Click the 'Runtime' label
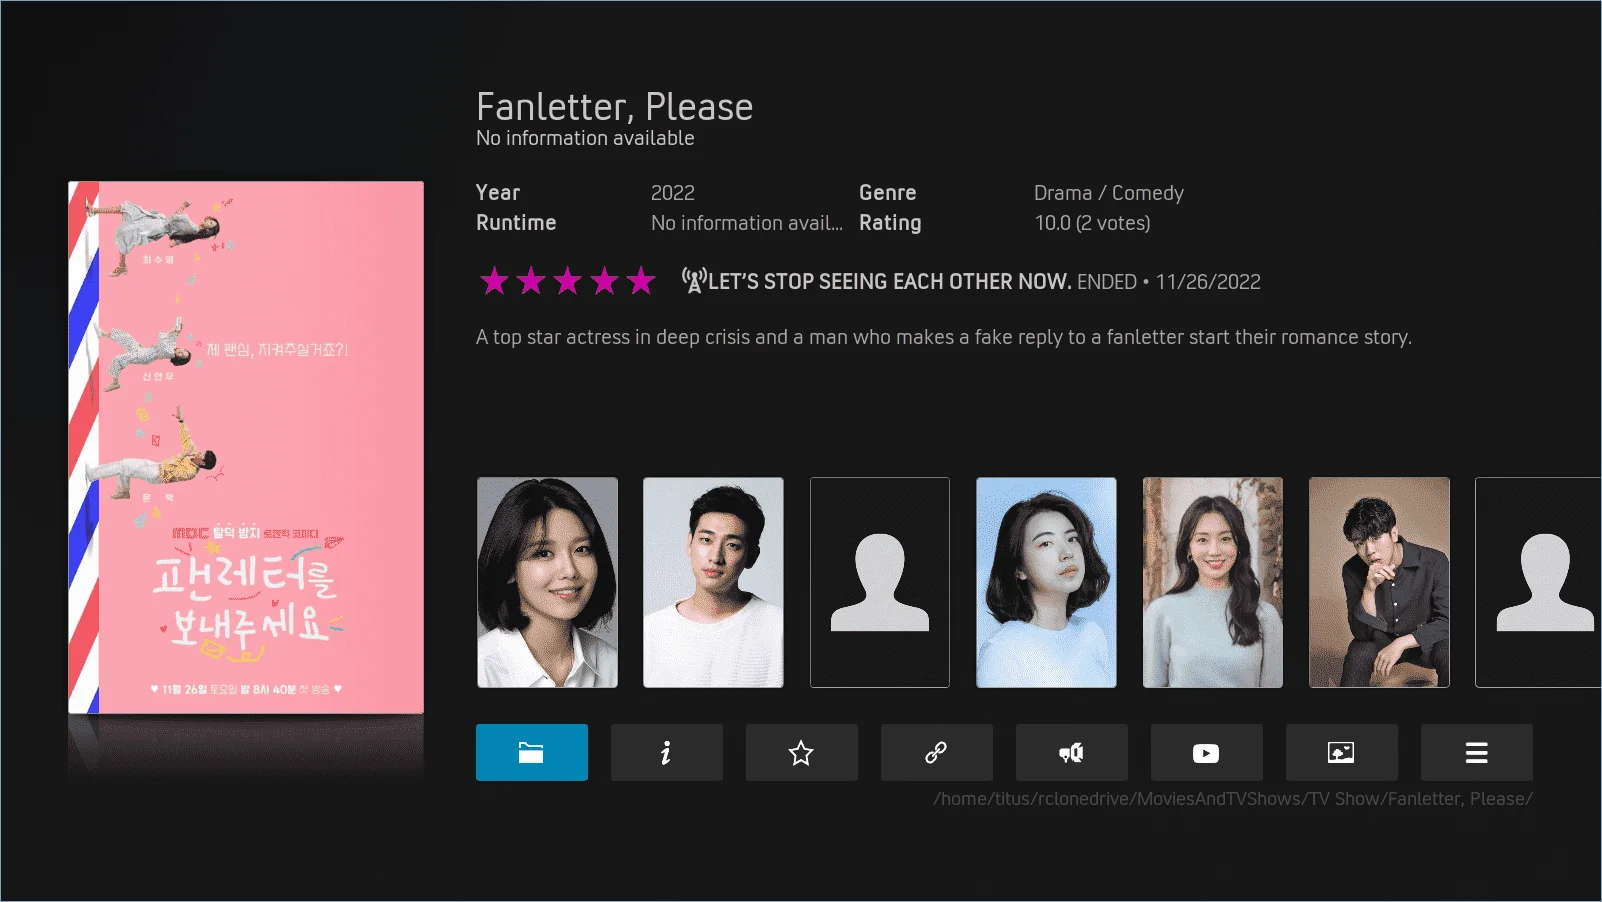Viewport: 1602px width, 902px height. 516,223
